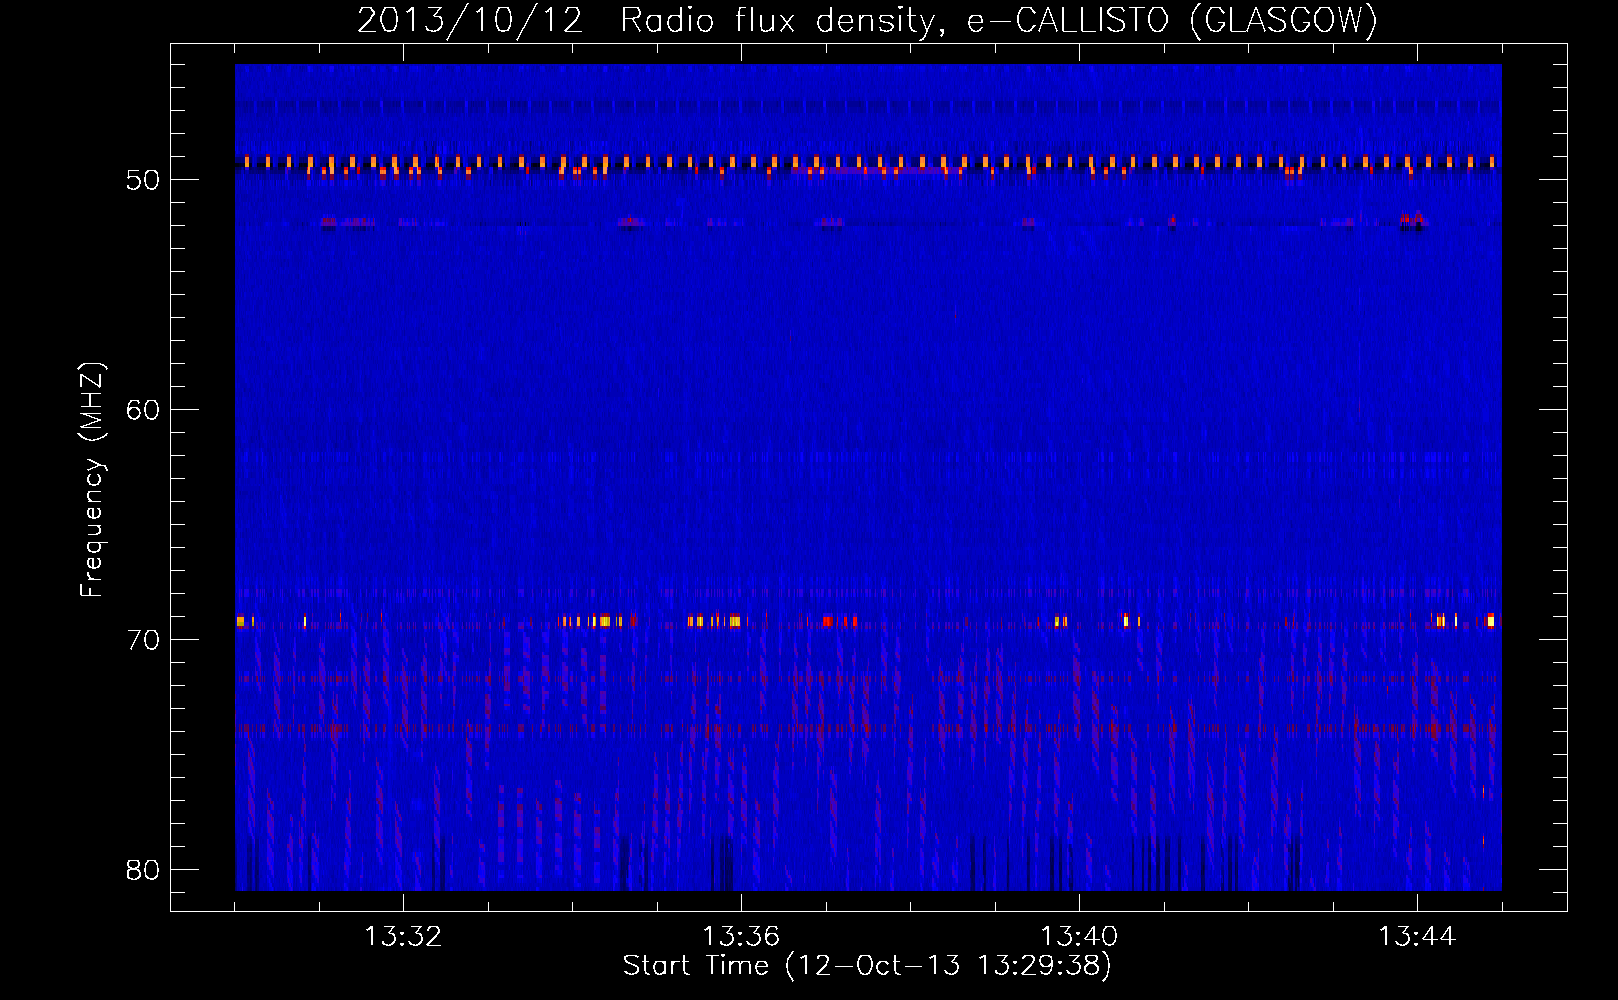Click the 80 frequency tick label
1618x1000 pixels.
pyautogui.click(x=143, y=870)
